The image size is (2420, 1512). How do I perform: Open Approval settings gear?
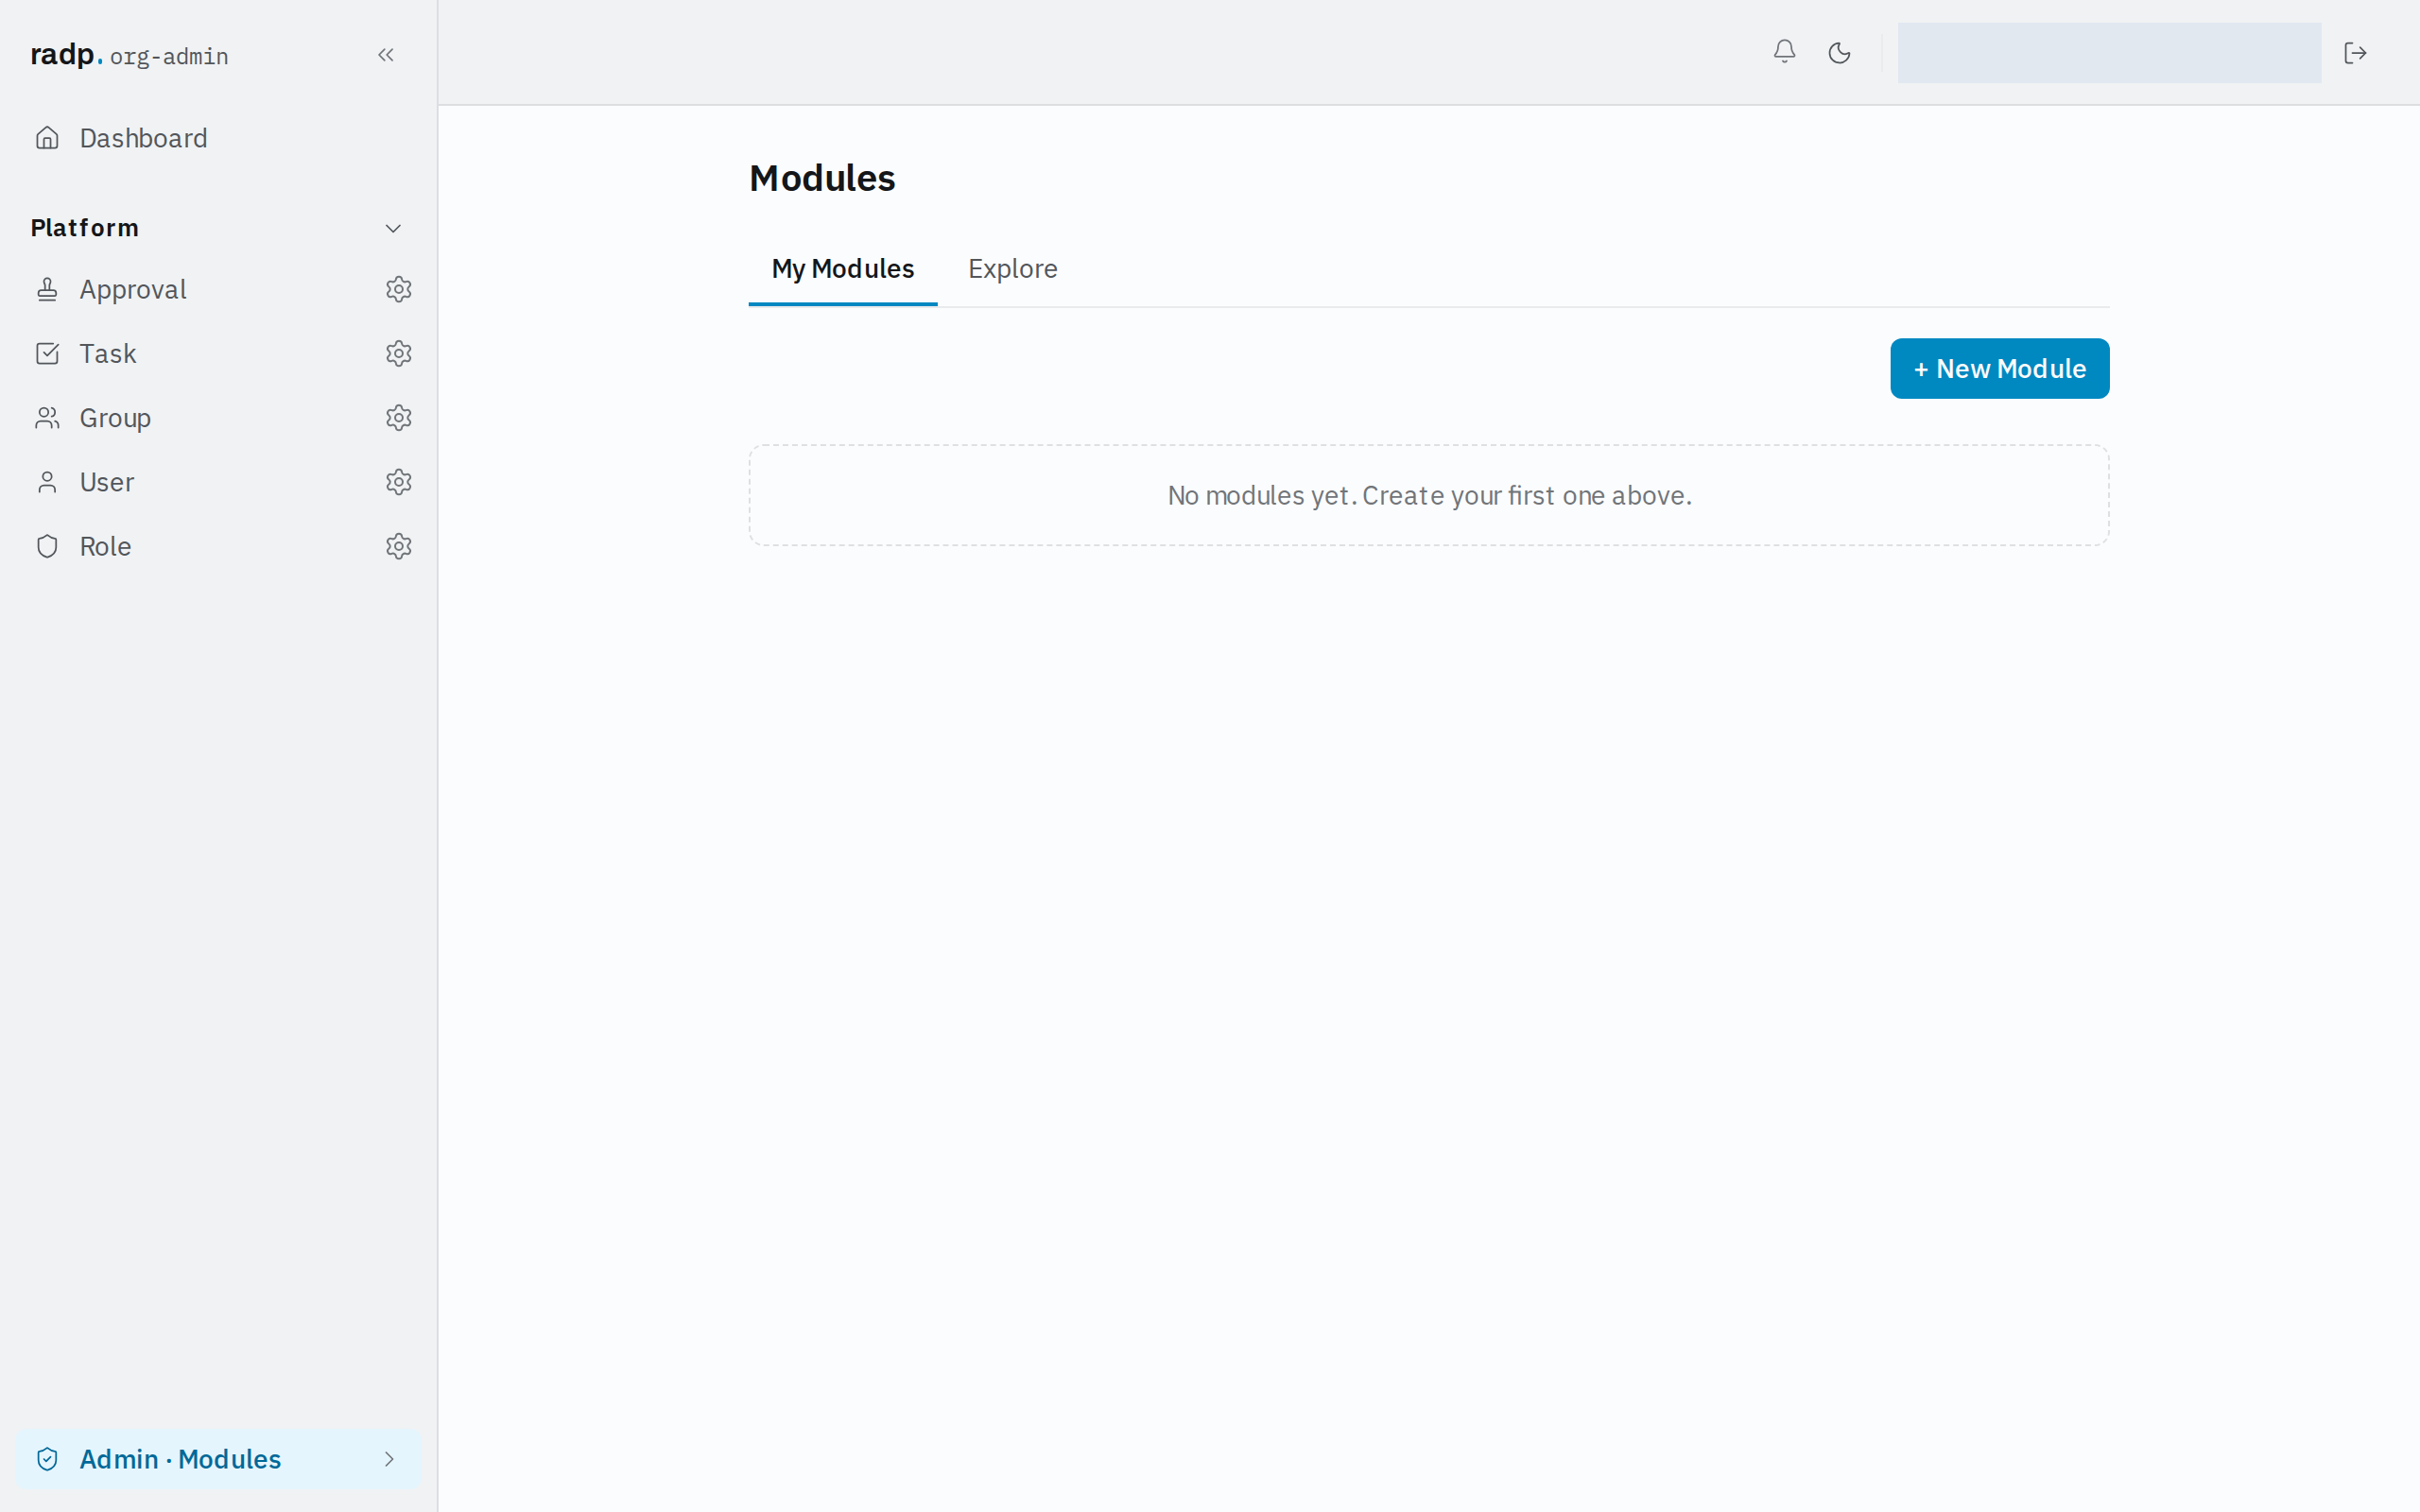(399, 289)
